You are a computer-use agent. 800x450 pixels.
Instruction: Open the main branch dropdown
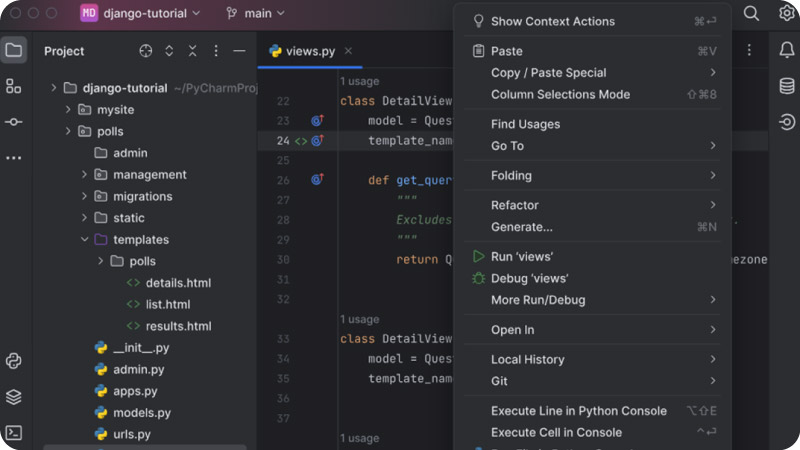point(255,13)
